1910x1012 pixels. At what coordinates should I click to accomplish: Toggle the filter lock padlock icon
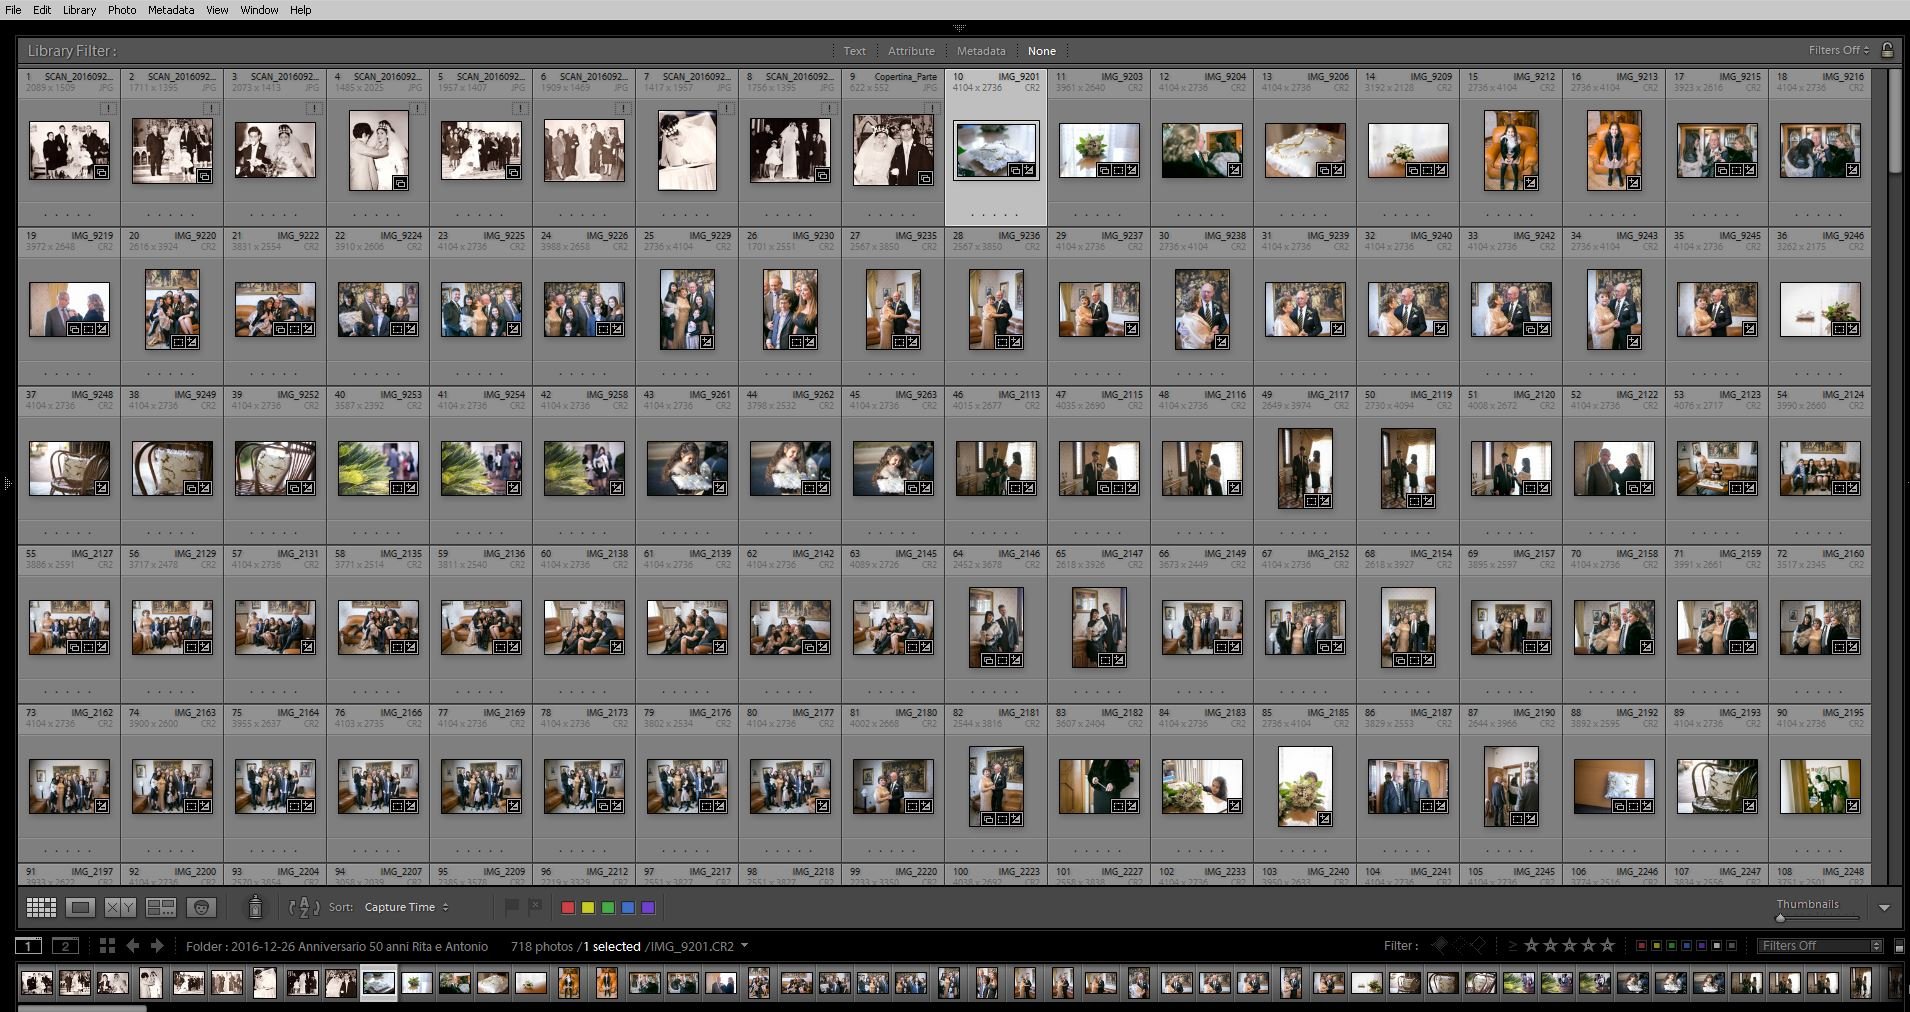(1887, 50)
